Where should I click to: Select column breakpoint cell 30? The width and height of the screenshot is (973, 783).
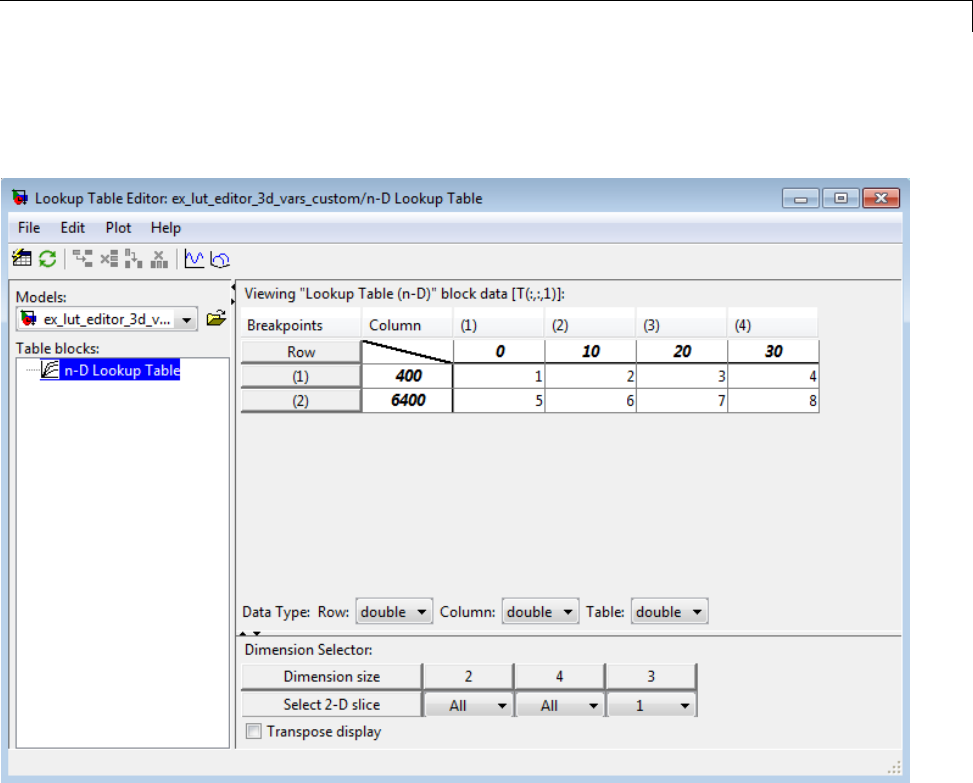tap(773, 351)
